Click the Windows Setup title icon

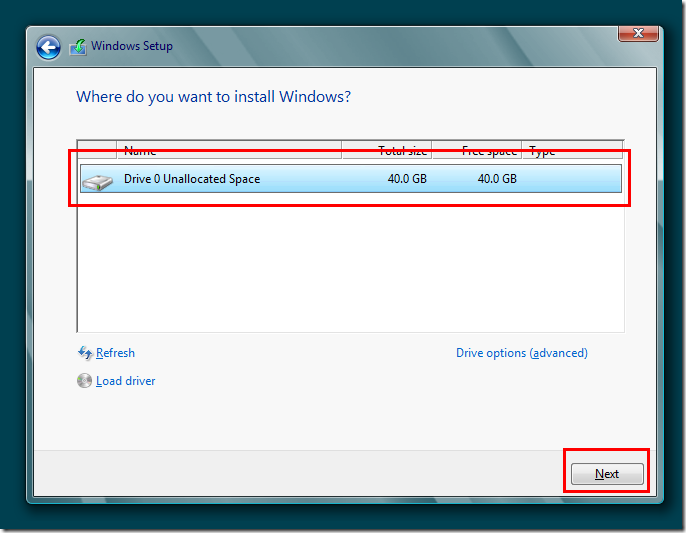pos(78,47)
